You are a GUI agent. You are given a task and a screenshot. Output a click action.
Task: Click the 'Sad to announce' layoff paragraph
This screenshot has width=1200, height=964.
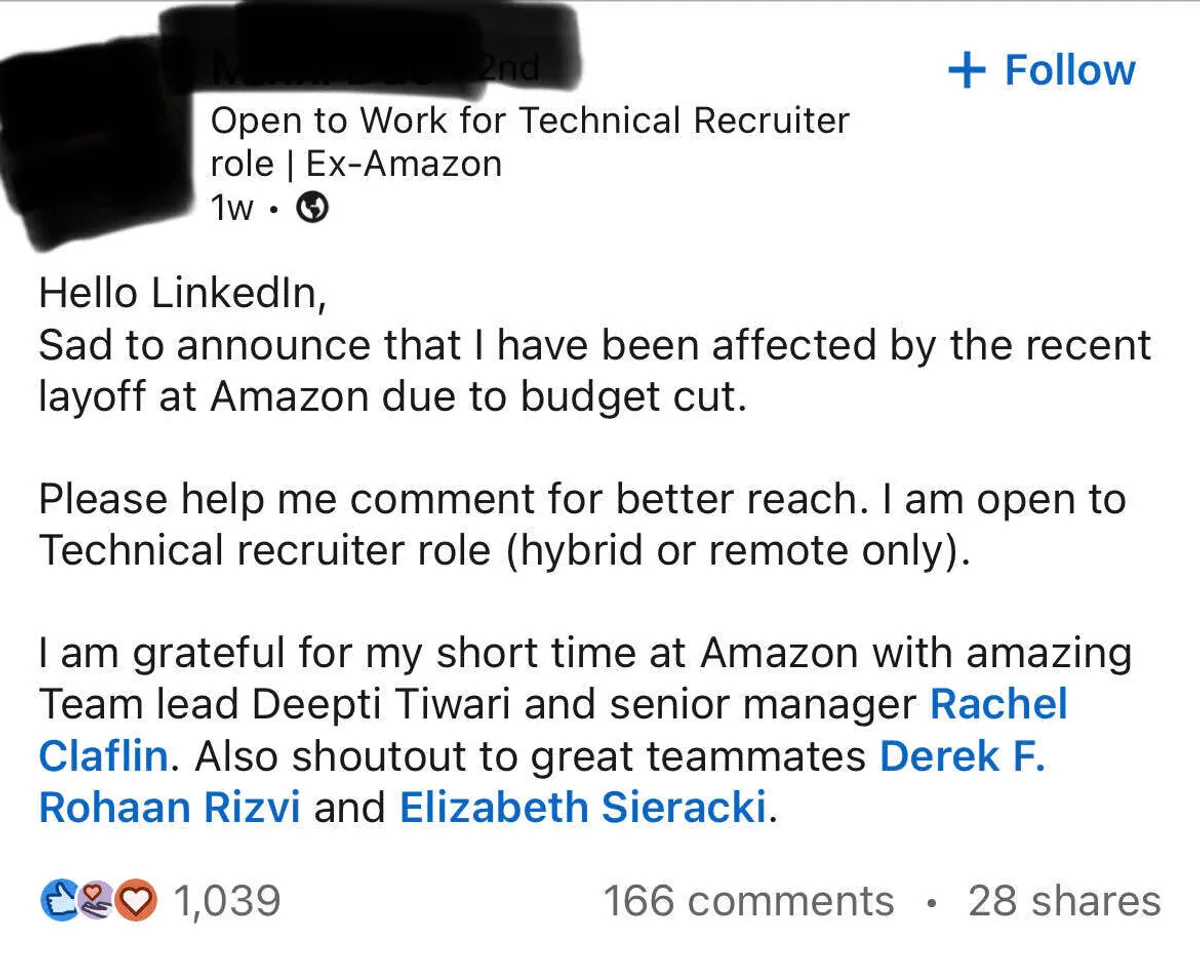tap(594, 371)
